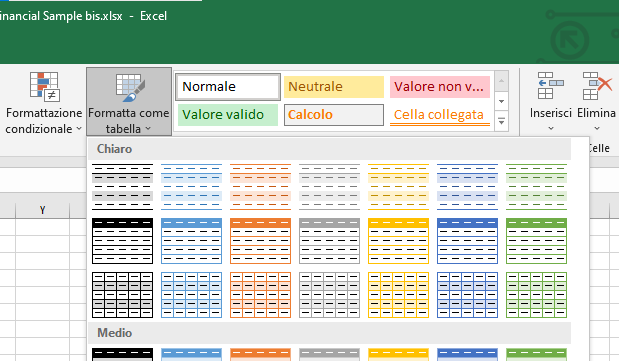
Task: Pick light blue full-grid Chiaro style
Action: tap(191, 295)
